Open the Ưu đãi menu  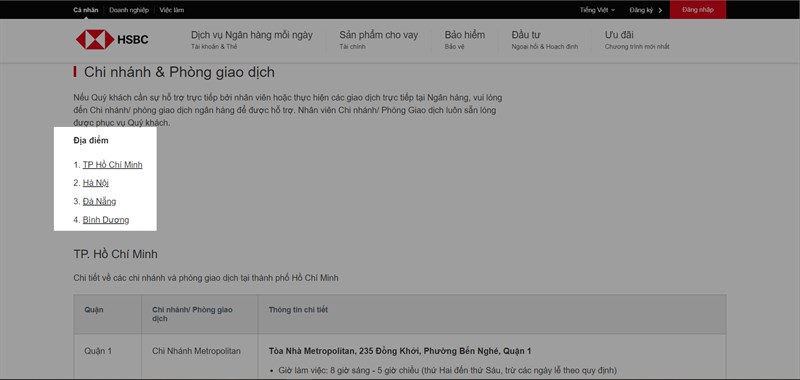pos(637,39)
